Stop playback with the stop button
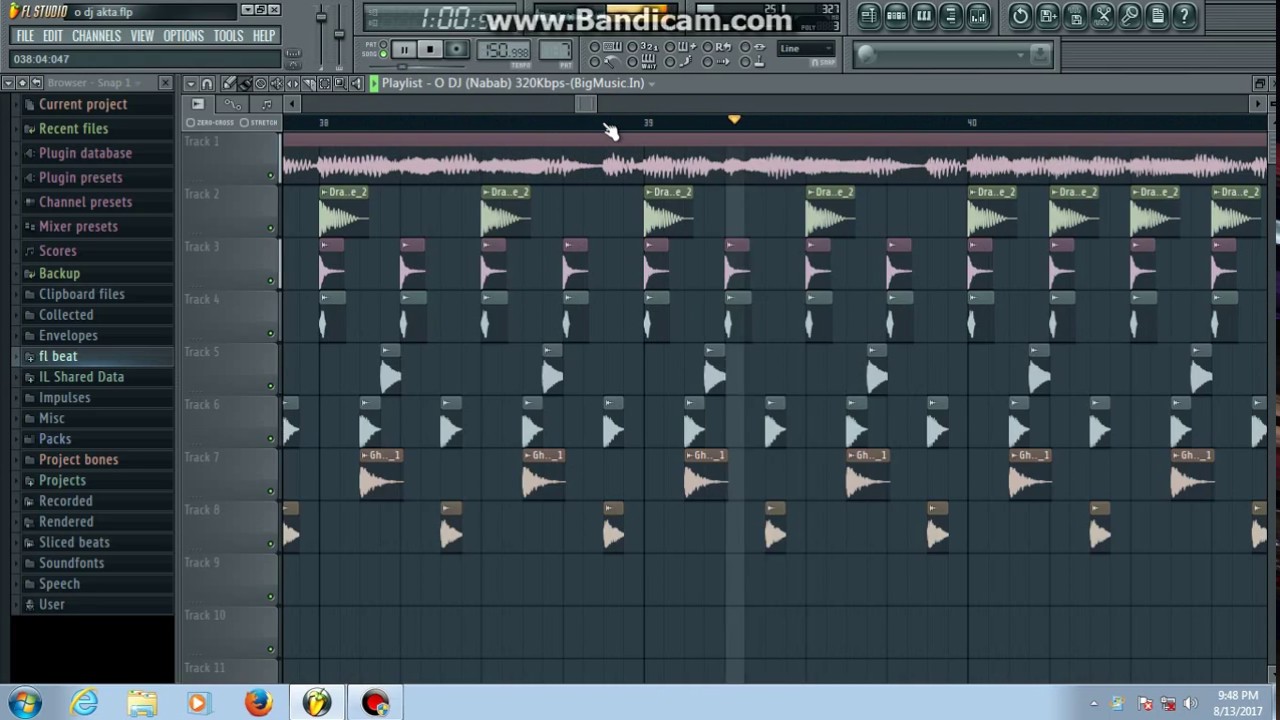Viewport: 1280px width, 720px height. pyautogui.click(x=430, y=49)
